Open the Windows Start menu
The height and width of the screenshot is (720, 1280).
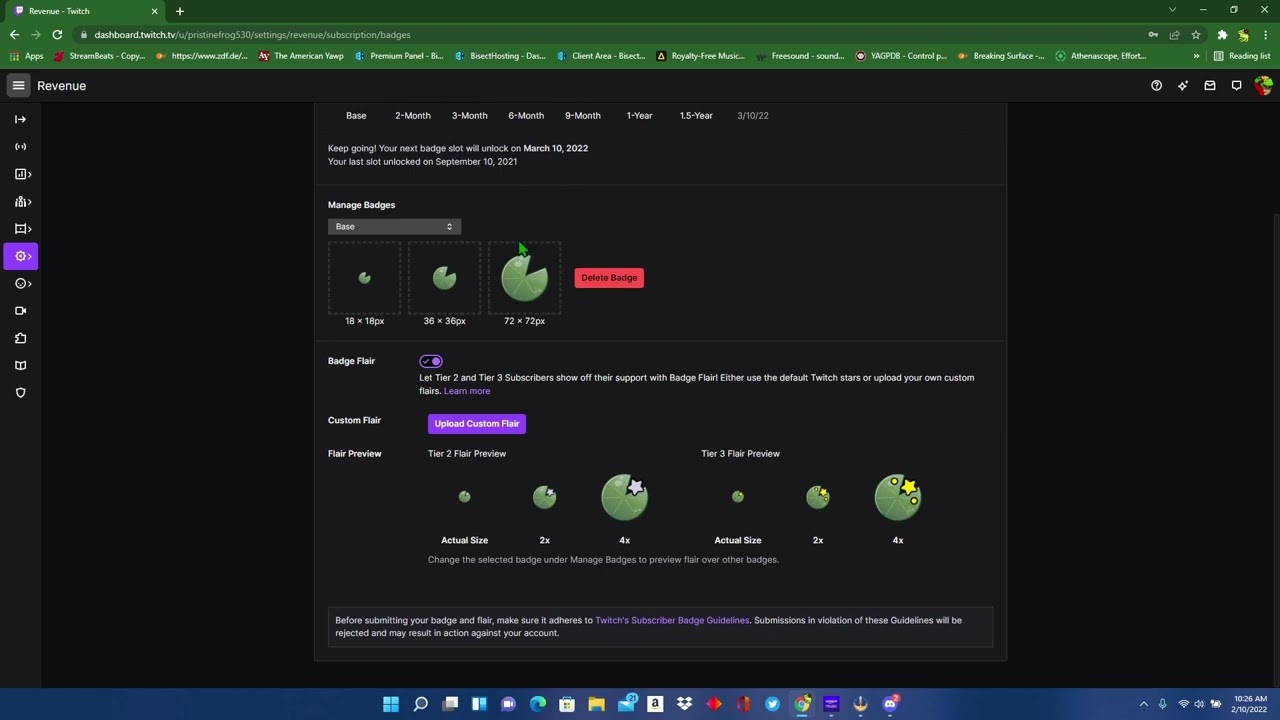coord(391,704)
